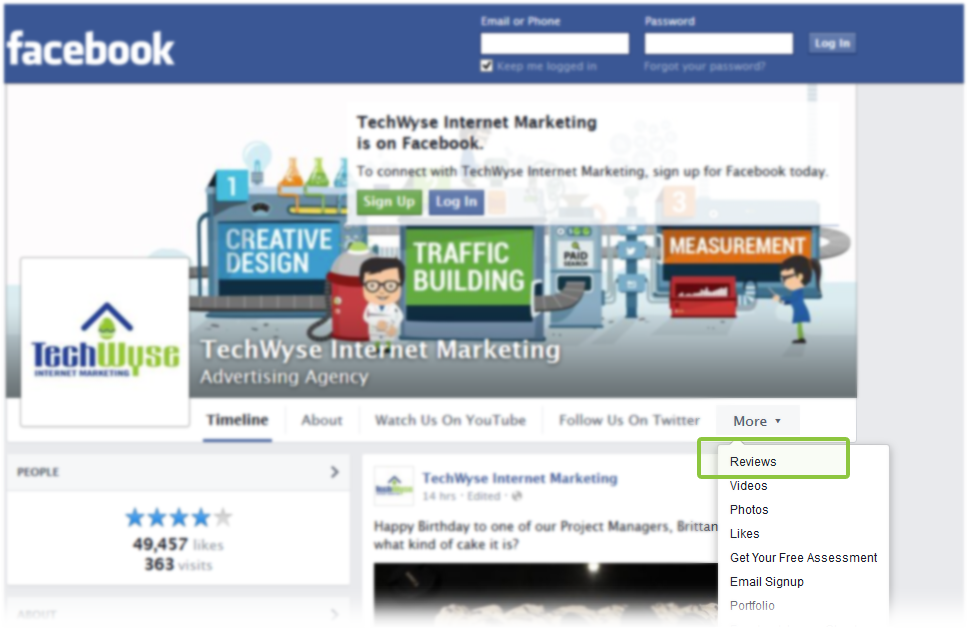968x628 pixels.
Task: Click the green Sign Up button
Action: (x=389, y=202)
